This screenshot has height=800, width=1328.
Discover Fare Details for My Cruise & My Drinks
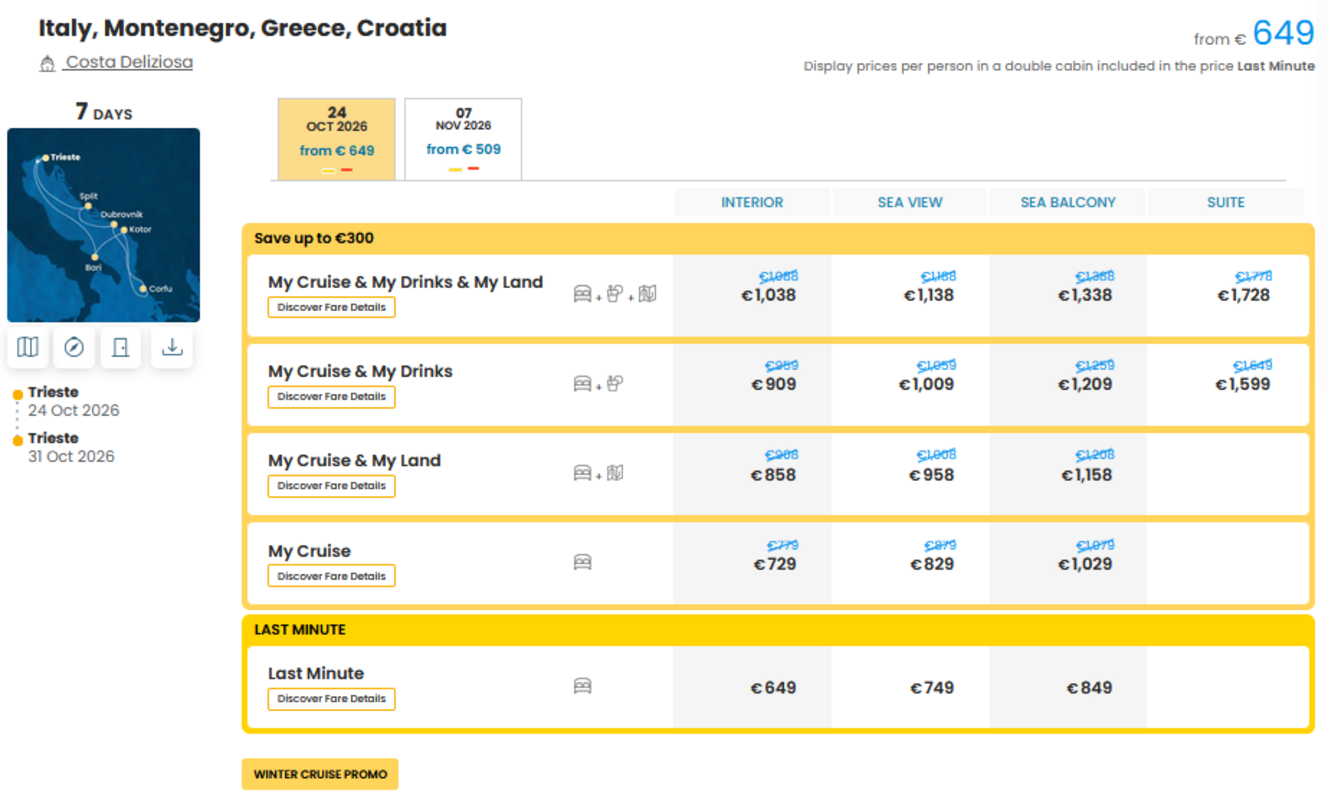click(331, 396)
